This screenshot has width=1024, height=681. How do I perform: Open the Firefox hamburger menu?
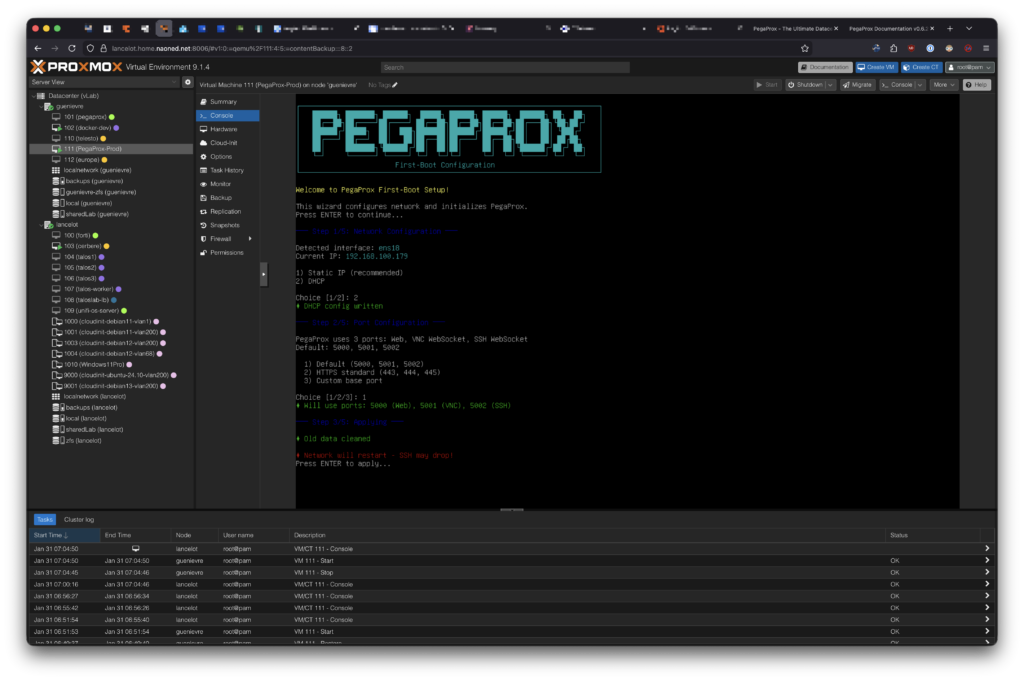click(x=985, y=48)
